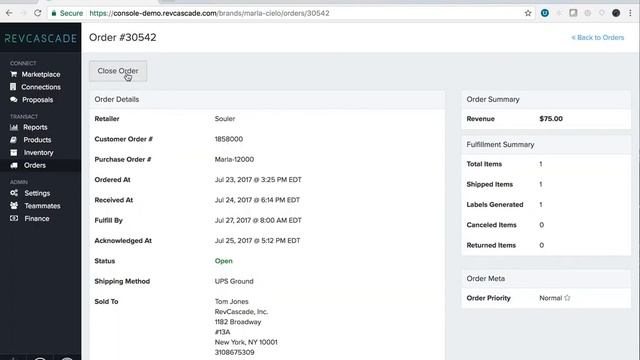Click customer order number 1858000
This screenshot has height=360, width=640.
pyautogui.click(x=229, y=139)
